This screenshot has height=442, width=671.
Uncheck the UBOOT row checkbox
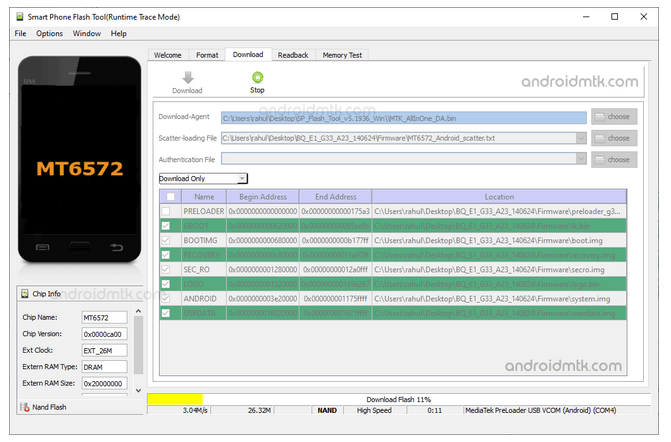166,226
